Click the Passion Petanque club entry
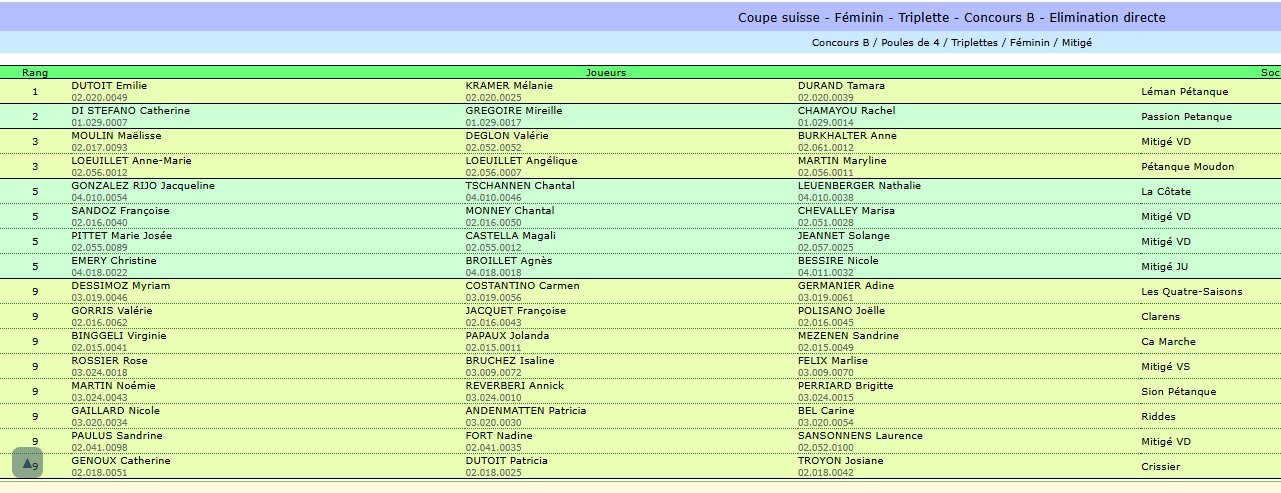Viewport: 1281px width, 493px height. pos(1186,117)
